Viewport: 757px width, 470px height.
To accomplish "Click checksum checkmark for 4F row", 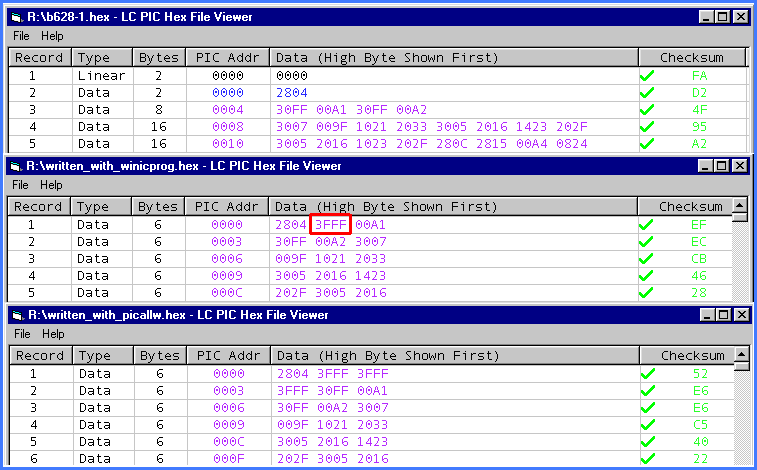I will pos(647,110).
